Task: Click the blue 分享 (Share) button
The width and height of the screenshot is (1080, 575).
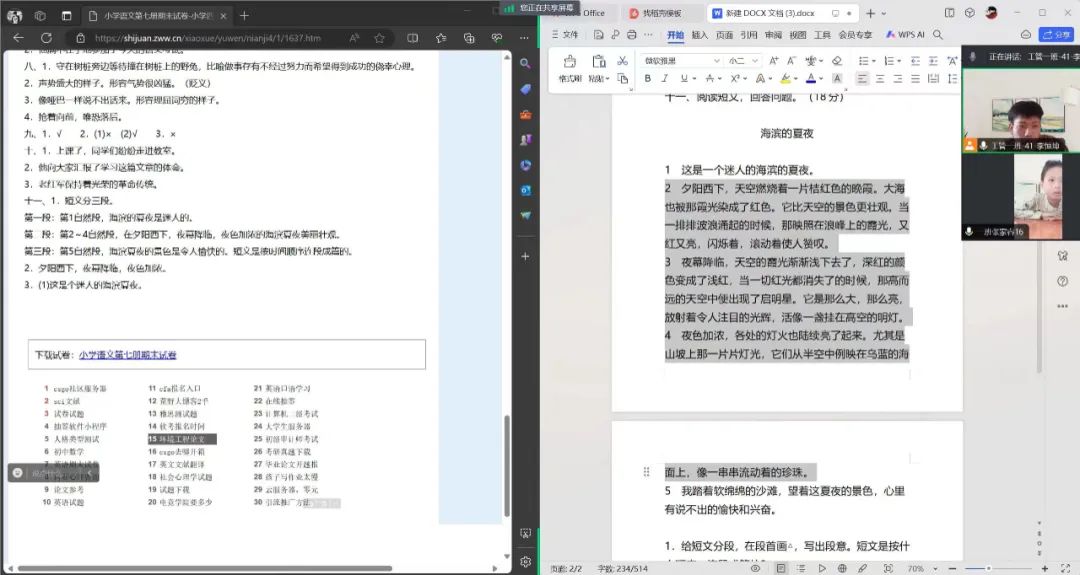Action: coord(1056,34)
